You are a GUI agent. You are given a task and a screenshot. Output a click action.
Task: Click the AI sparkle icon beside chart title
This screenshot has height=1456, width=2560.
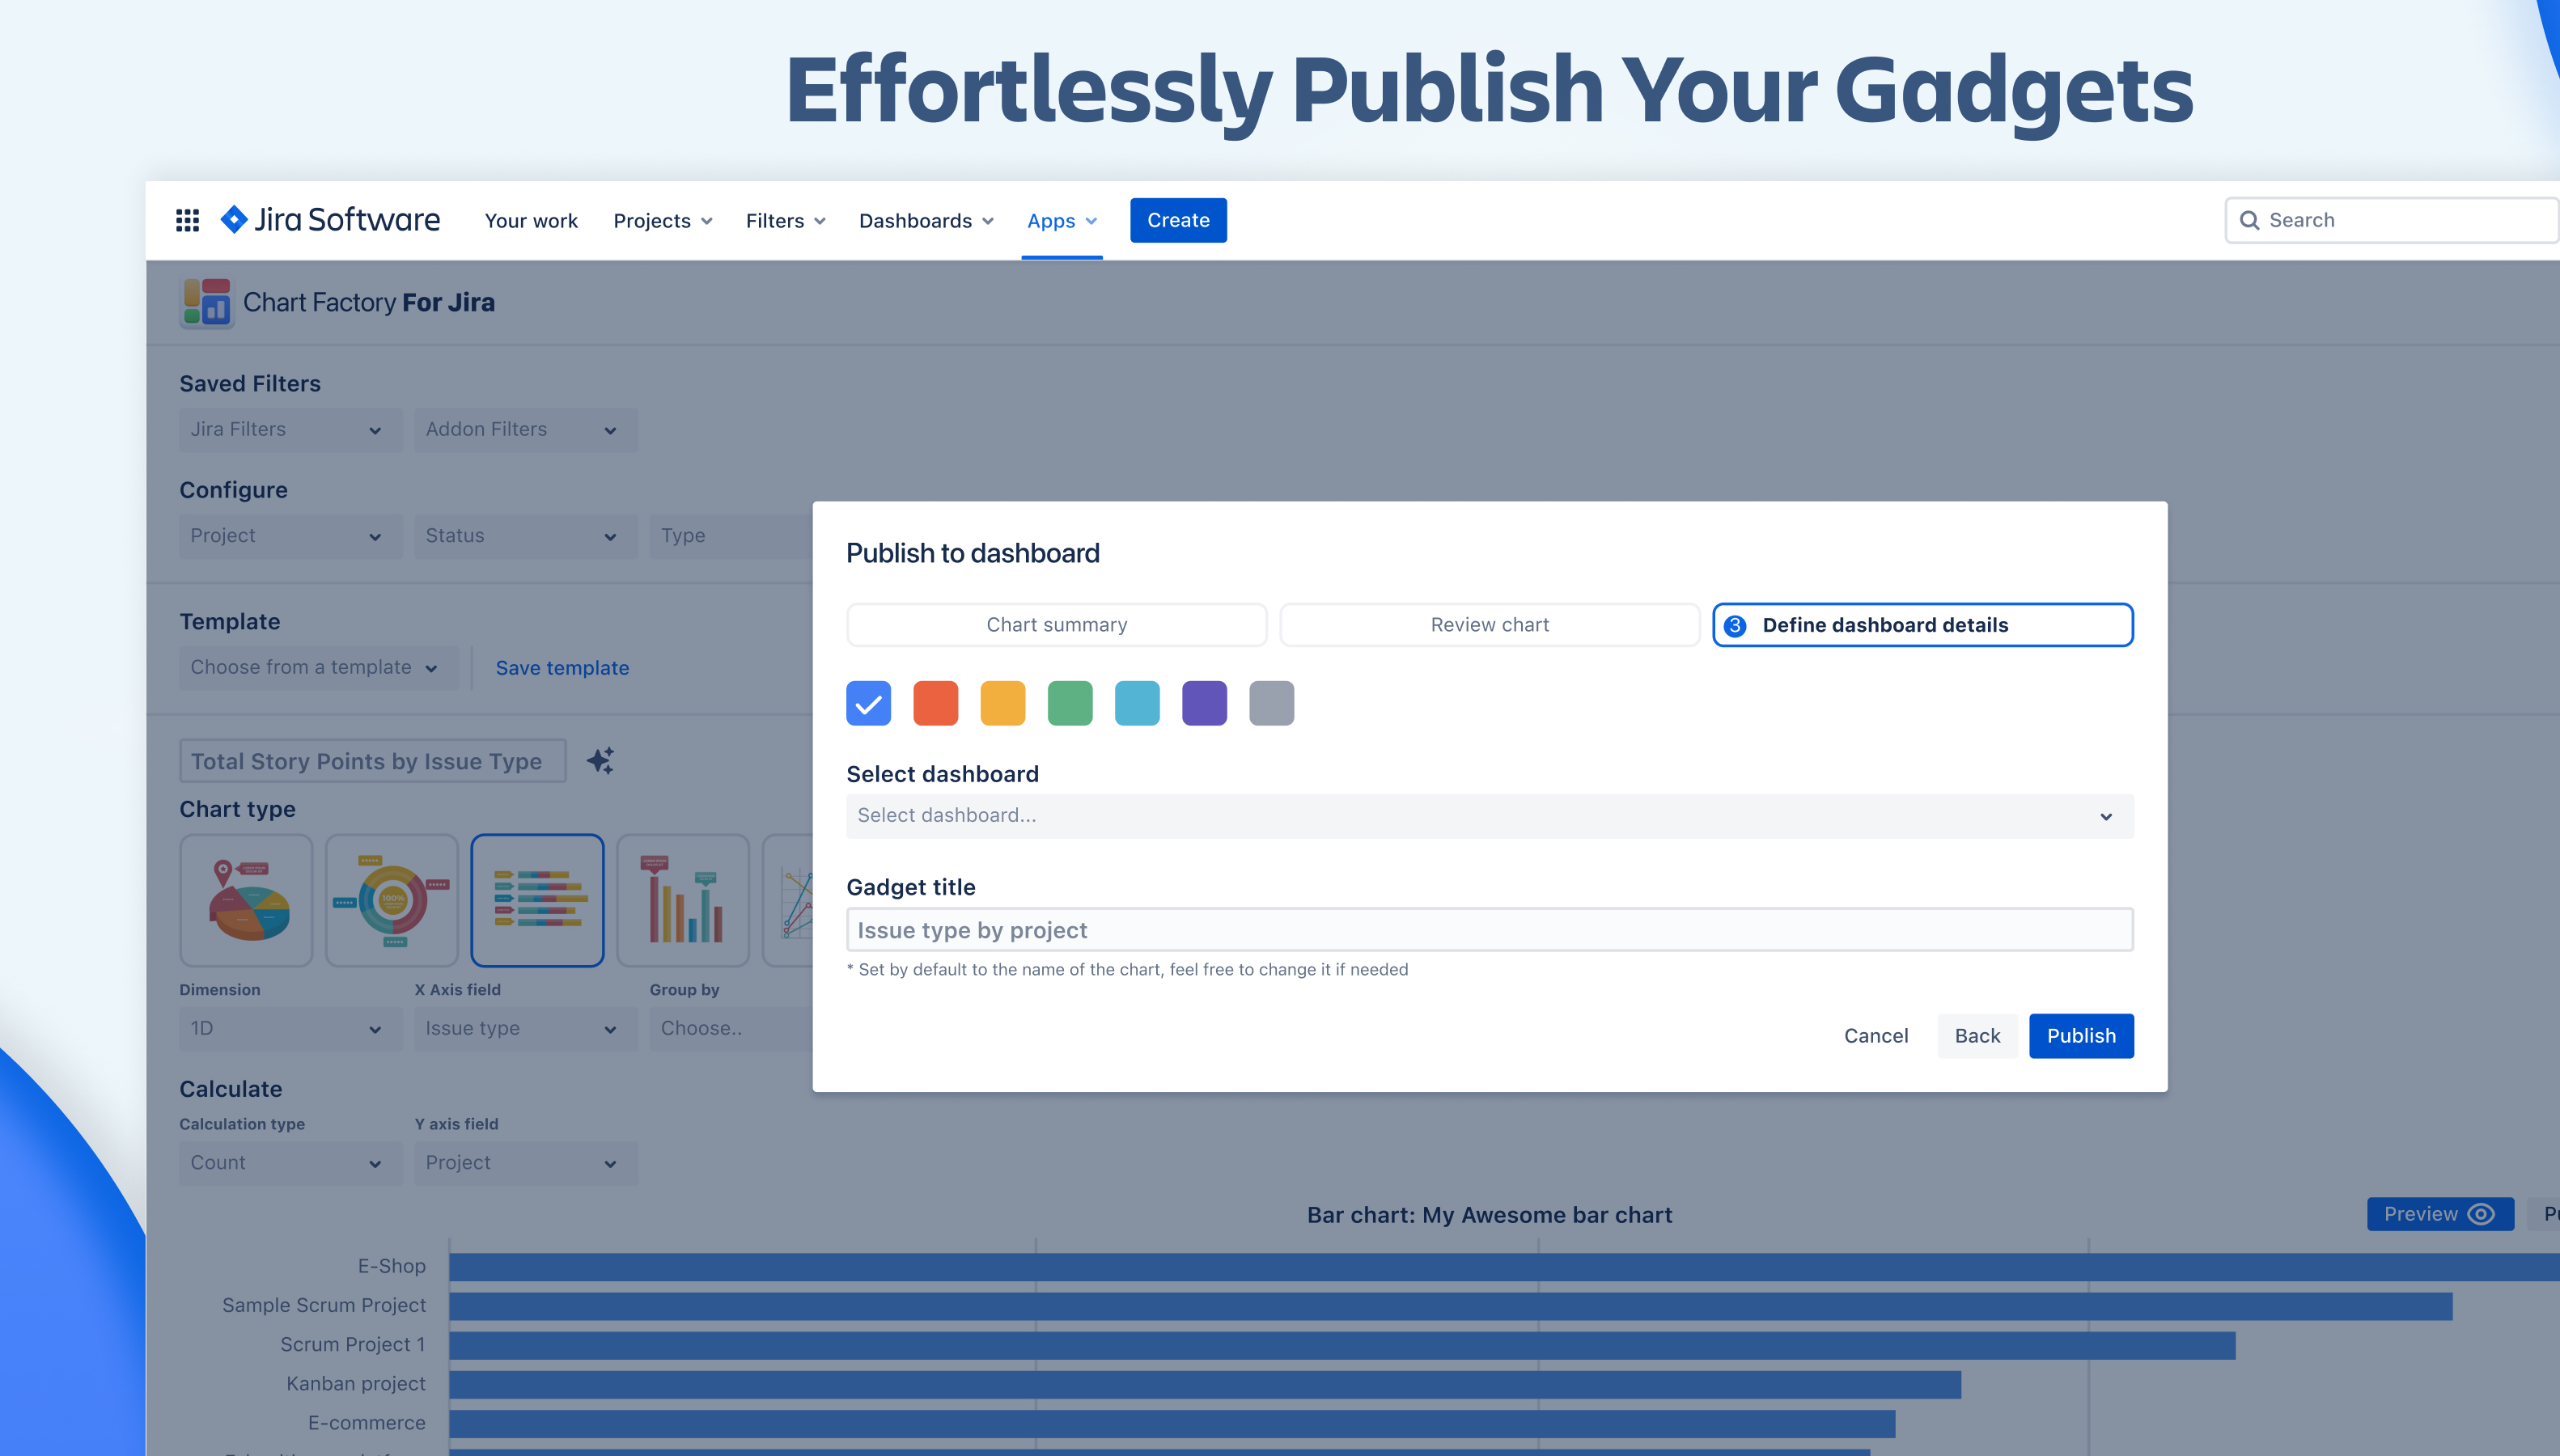(x=600, y=761)
